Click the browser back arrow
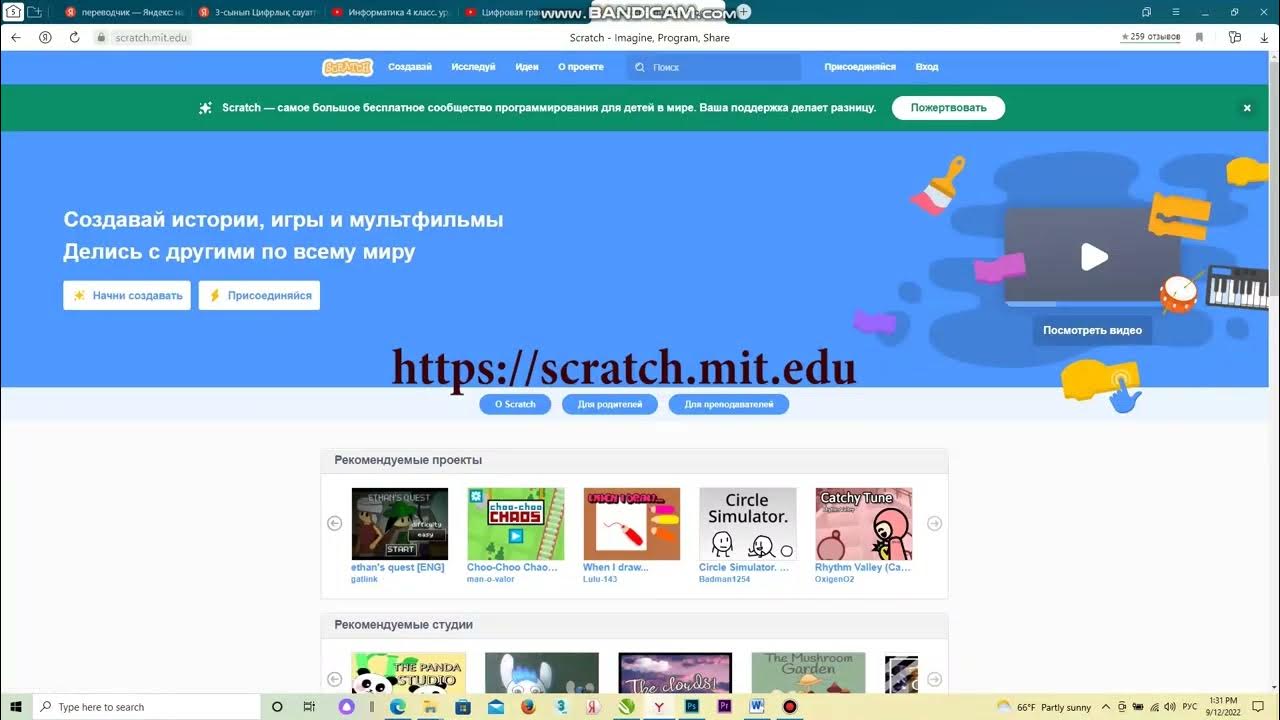 point(16,37)
